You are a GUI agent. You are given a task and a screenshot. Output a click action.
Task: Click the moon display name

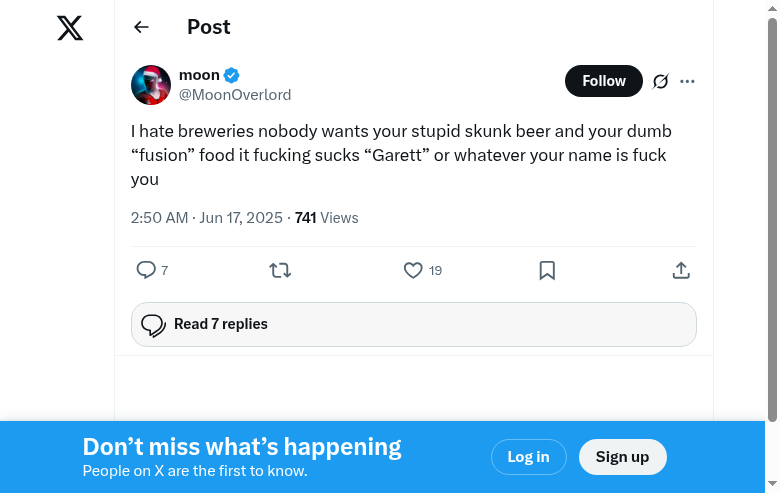click(199, 75)
